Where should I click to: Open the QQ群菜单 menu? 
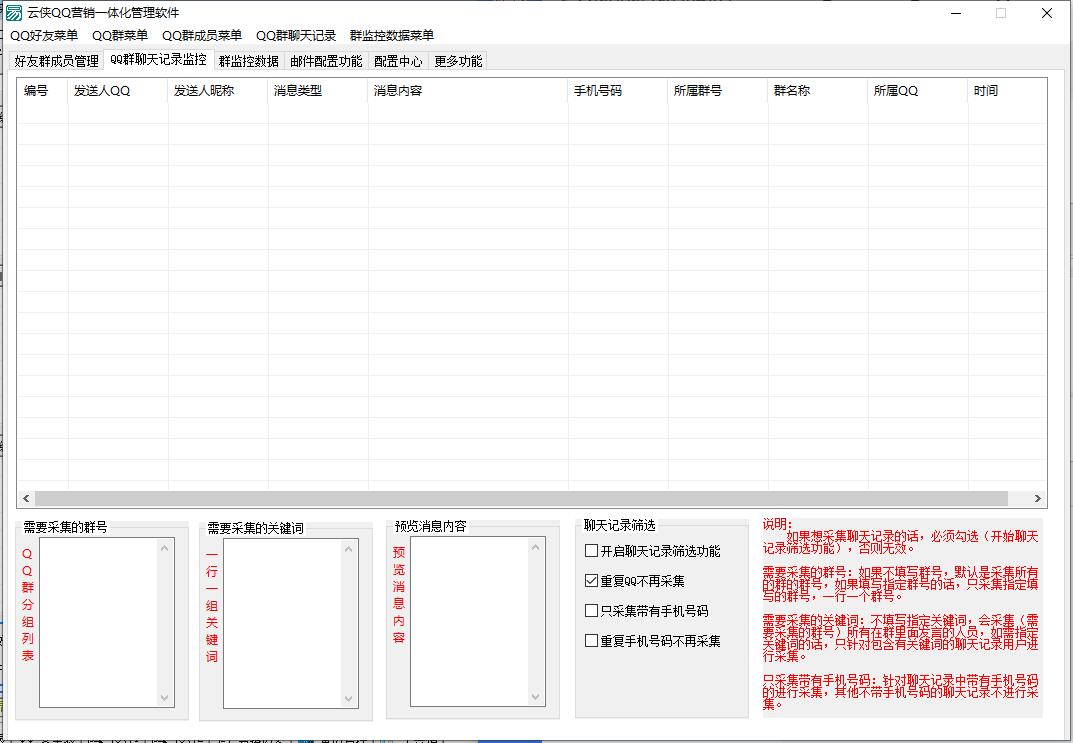pos(120,36)
